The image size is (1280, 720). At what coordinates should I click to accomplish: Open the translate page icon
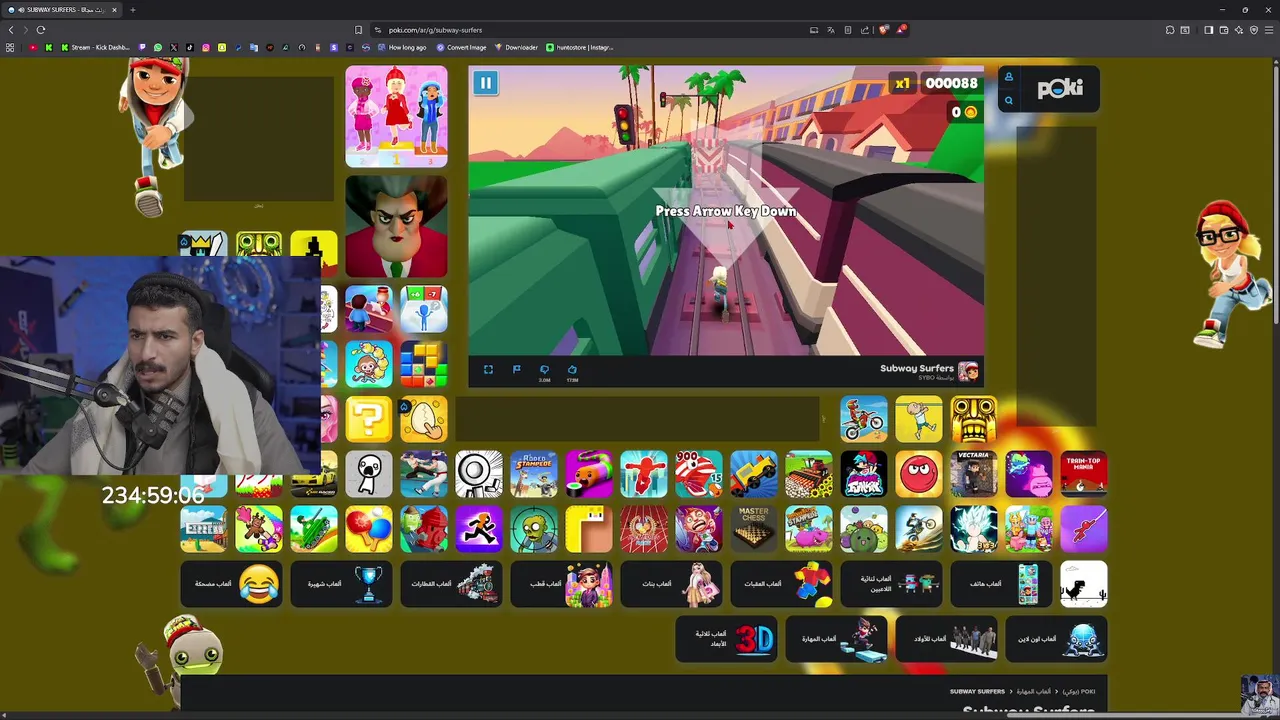click(831, 30)
